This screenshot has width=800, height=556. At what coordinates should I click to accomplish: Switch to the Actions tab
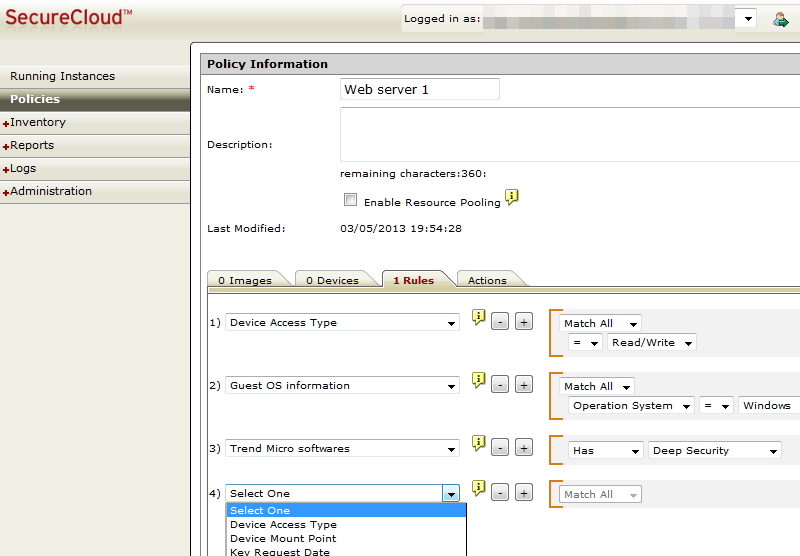pyautogui.click(x=487, y=280)
